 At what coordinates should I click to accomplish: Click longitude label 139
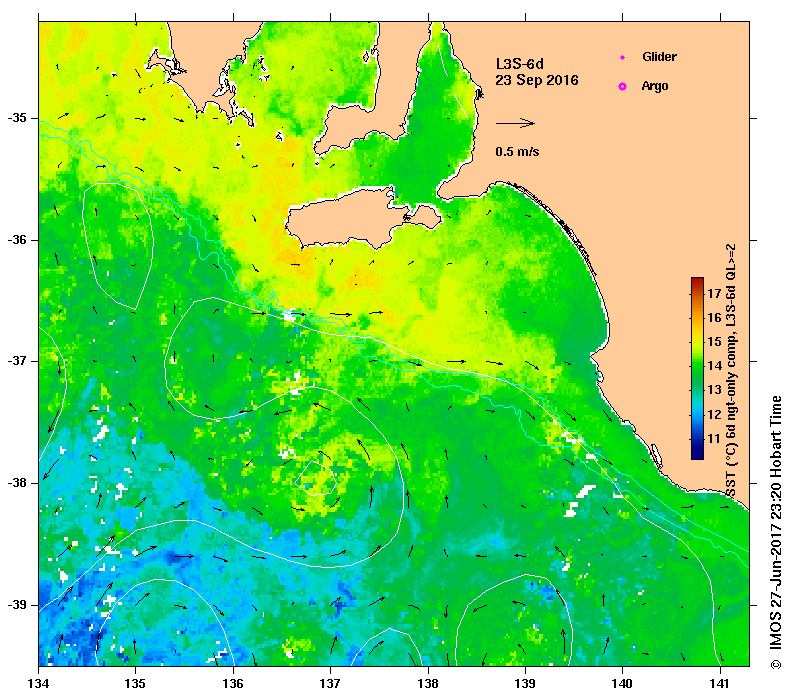click(526, 684)
